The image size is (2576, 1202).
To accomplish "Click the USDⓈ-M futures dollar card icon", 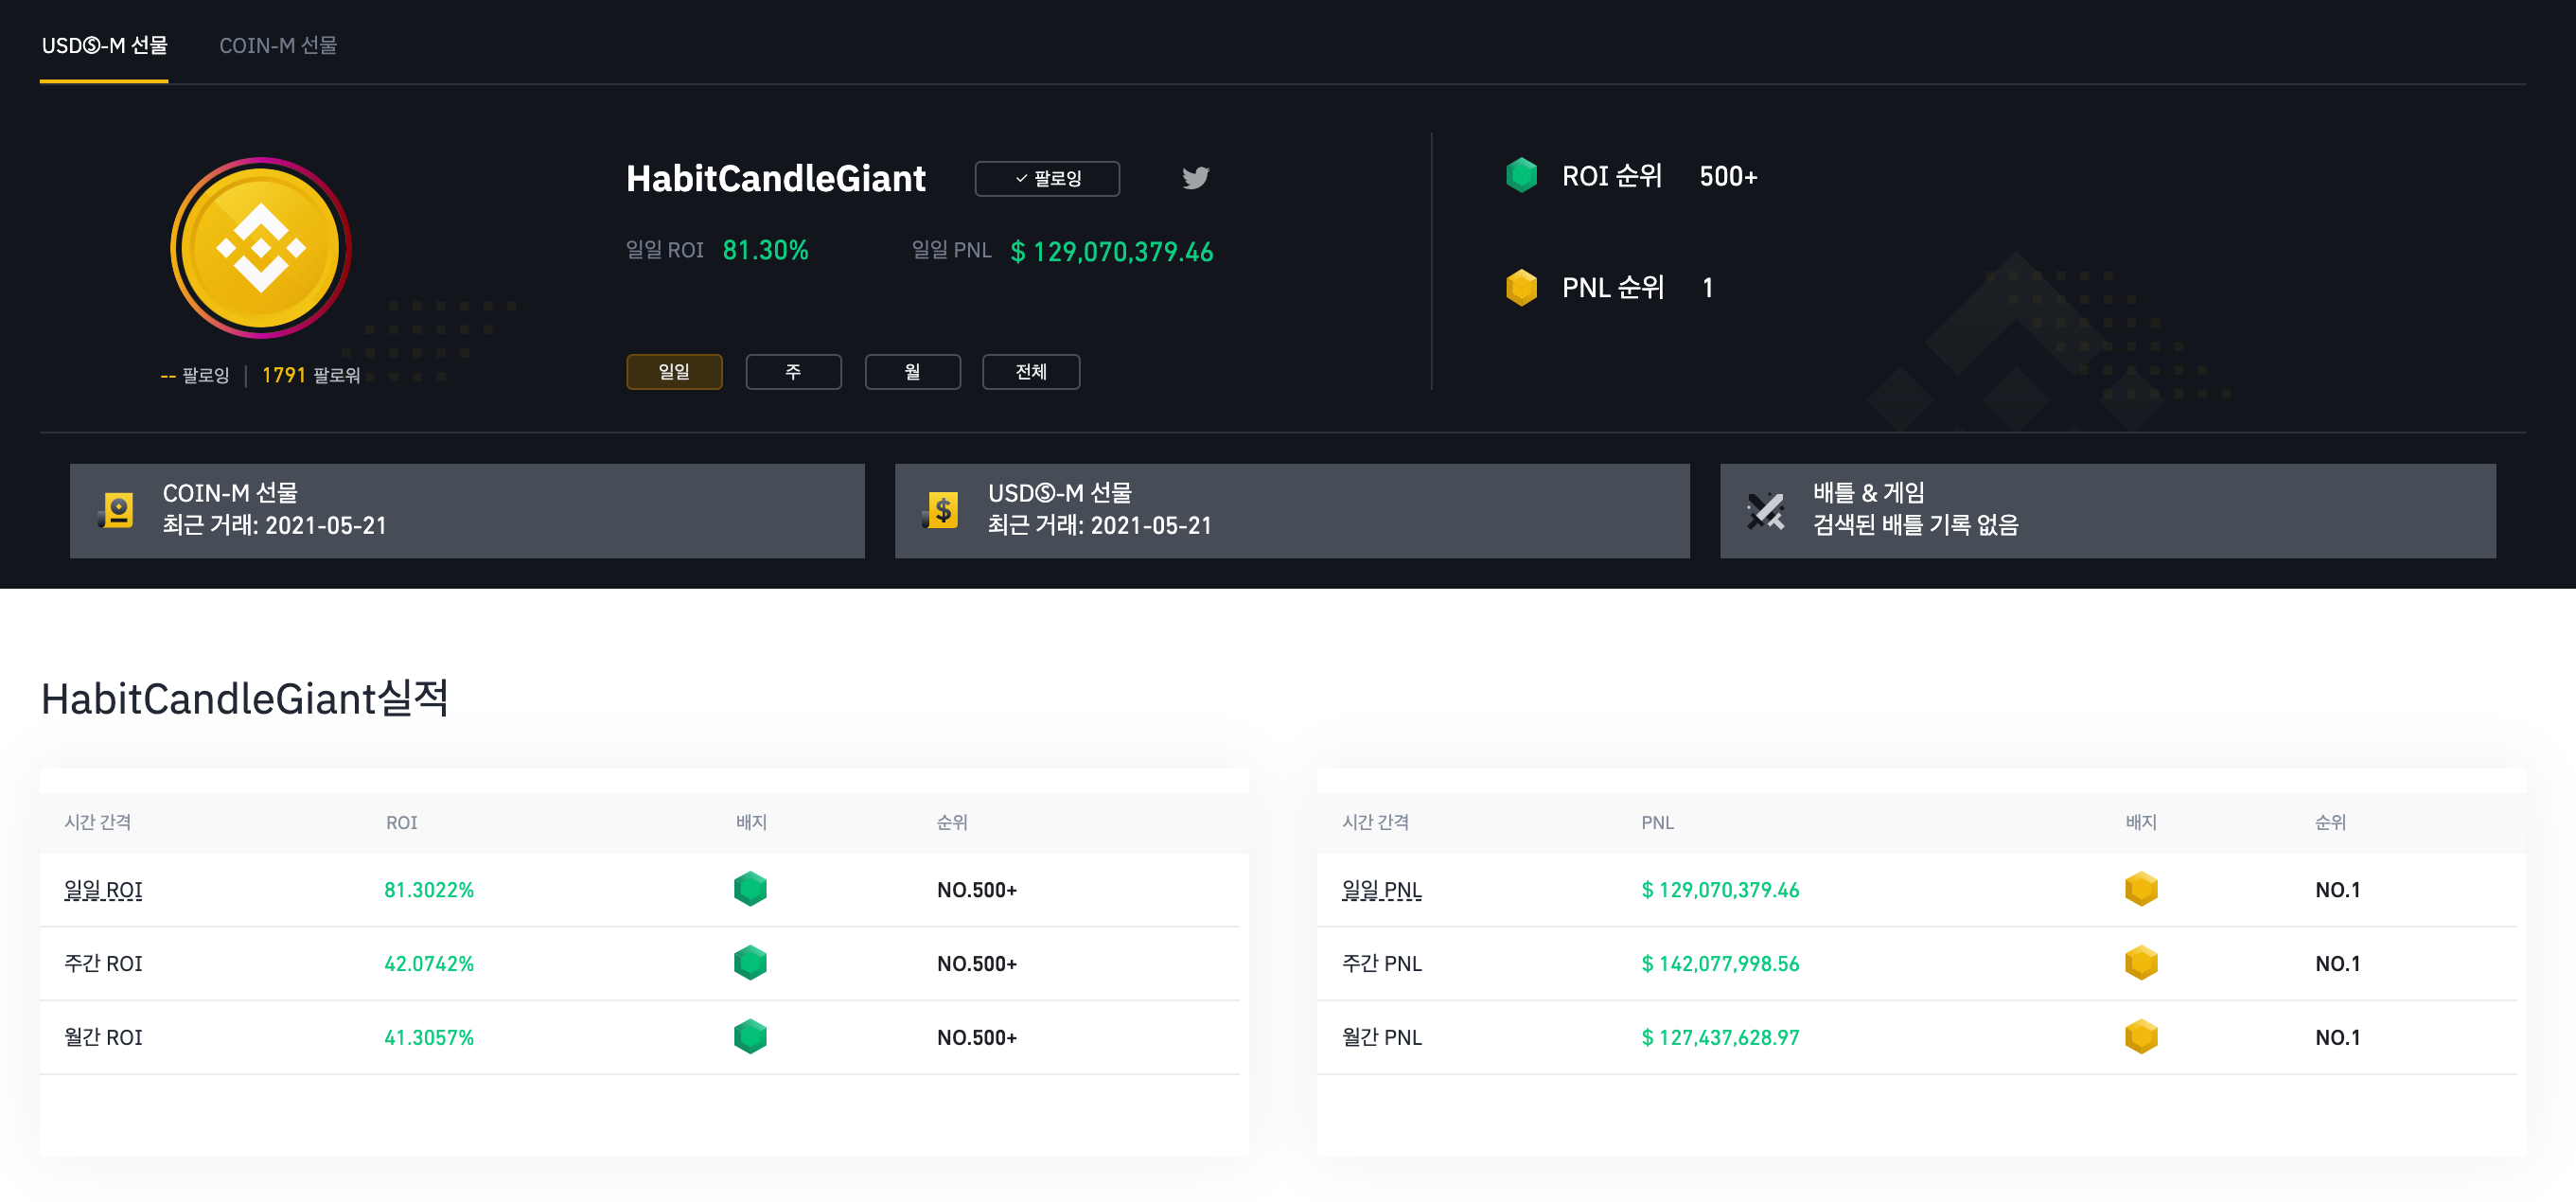I will [x=941, y=510].
